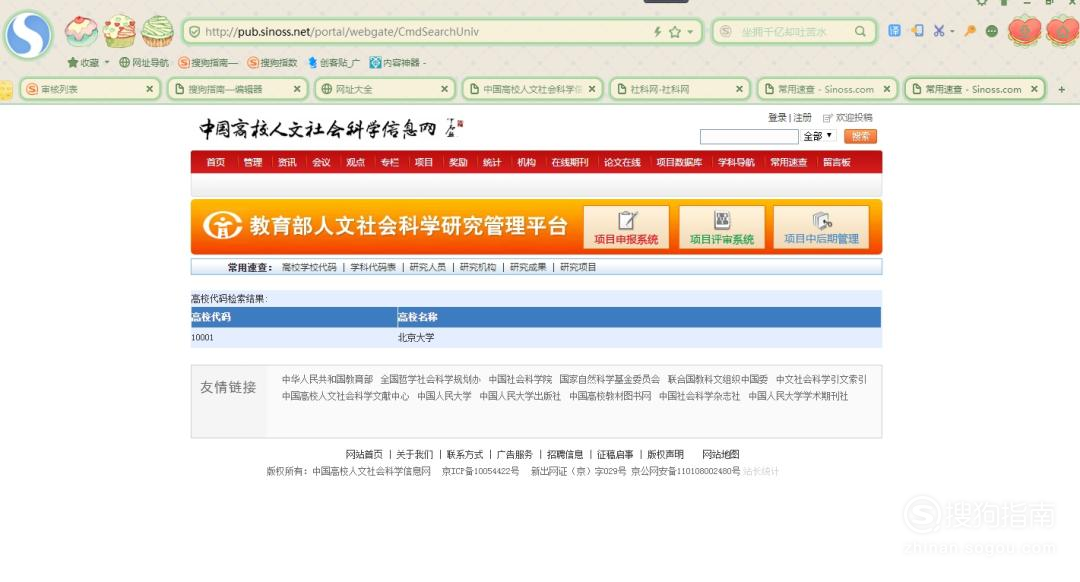
Task: Click the green cupcake skin button
Action: tap(157, 31)
